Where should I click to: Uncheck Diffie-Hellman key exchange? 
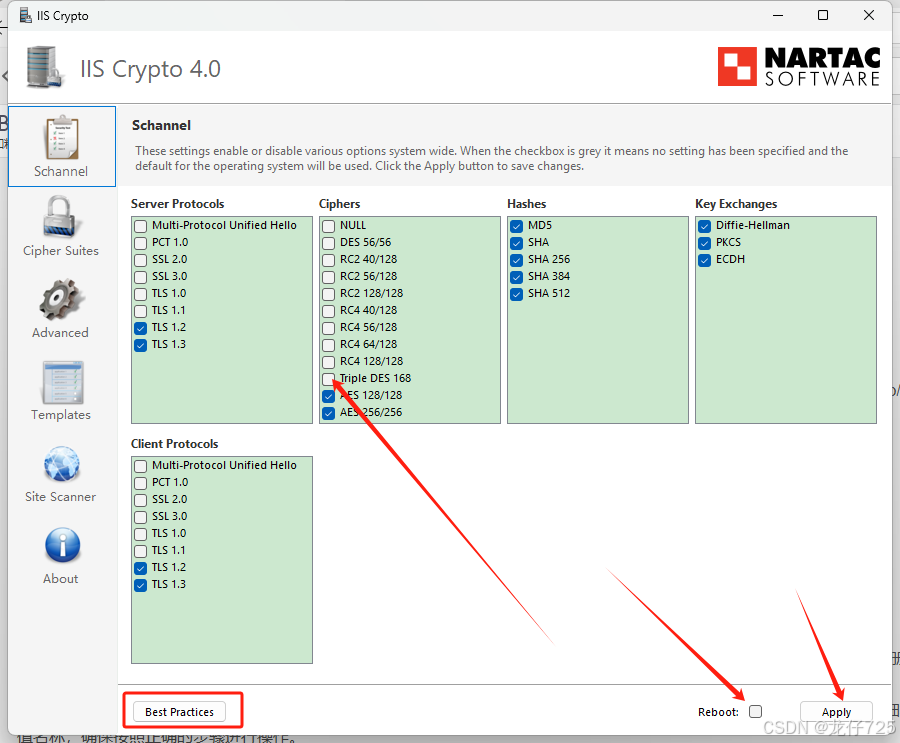pos(705,226)
